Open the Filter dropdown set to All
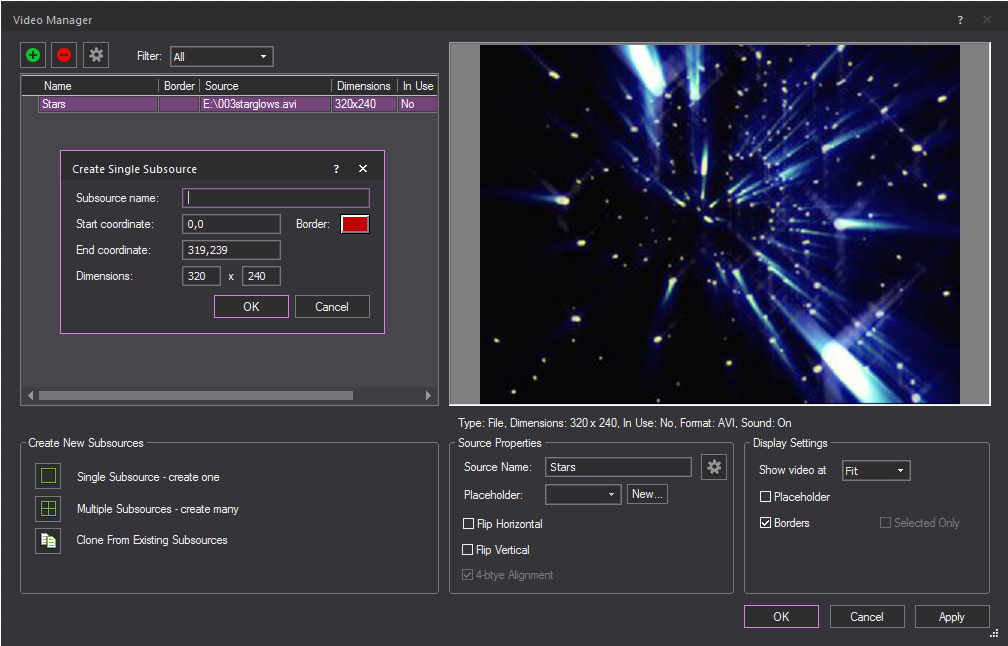1008x646 pixels. (221, 57)
